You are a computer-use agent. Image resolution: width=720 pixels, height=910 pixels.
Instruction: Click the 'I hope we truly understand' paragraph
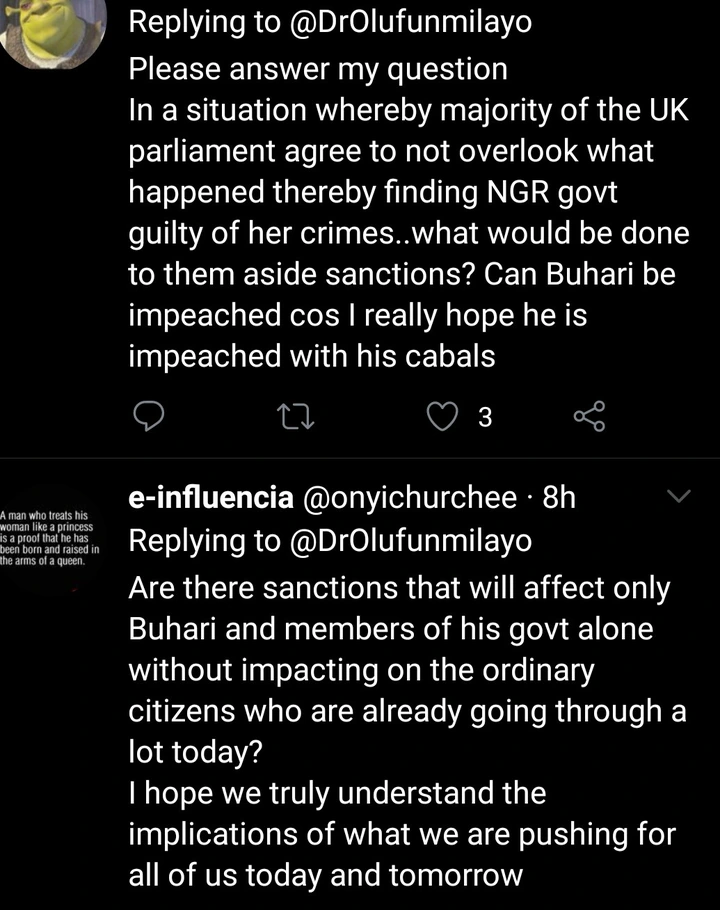pyautogui.click(x=337, y=794)
